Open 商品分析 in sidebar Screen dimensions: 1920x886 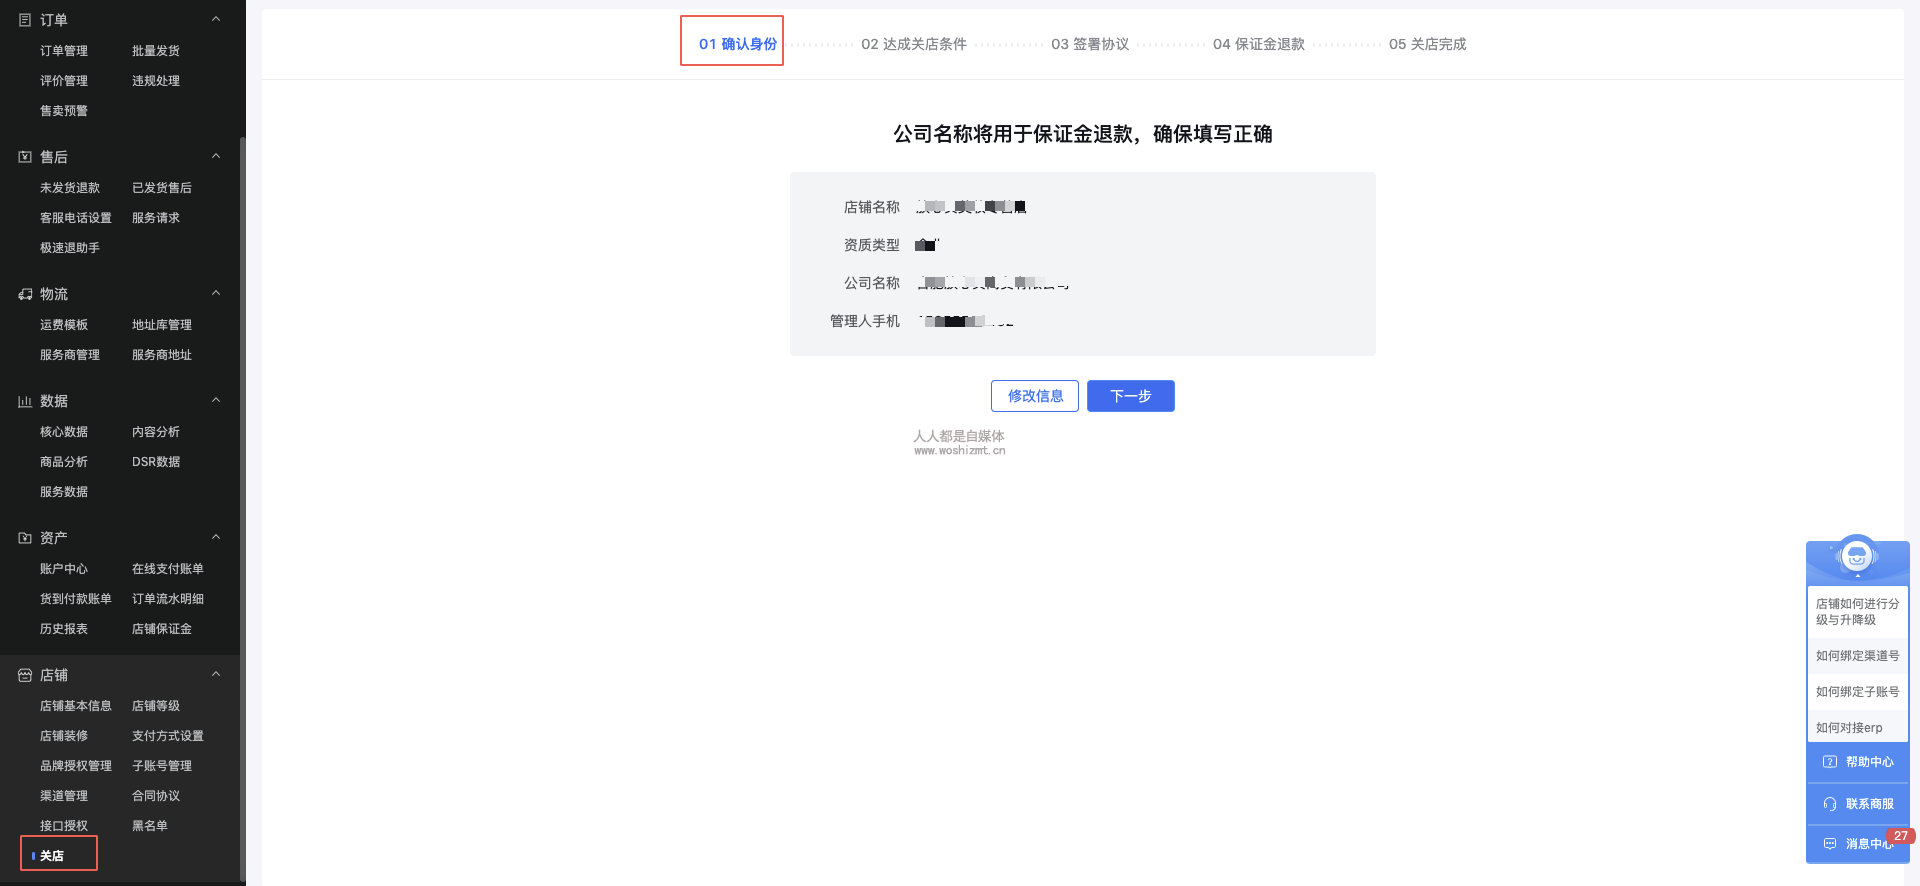(64, 462)
